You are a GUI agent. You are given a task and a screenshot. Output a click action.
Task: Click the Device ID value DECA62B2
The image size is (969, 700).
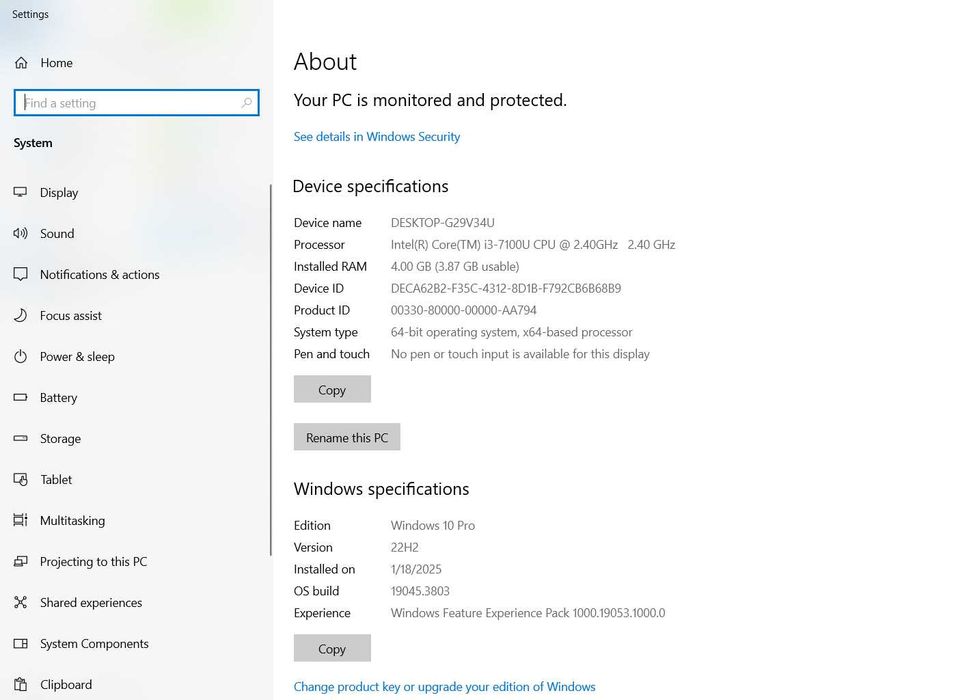point(506,289)
